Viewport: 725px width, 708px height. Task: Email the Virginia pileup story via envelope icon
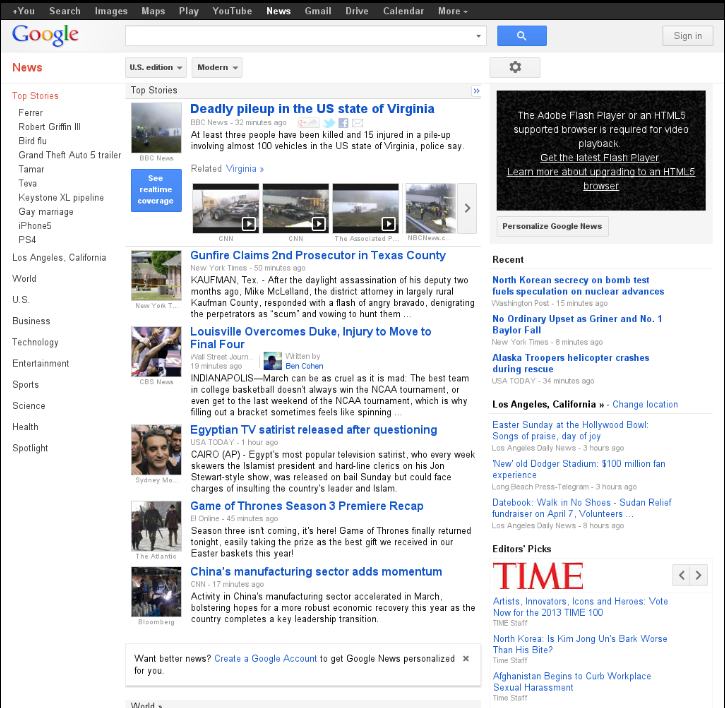357,123
